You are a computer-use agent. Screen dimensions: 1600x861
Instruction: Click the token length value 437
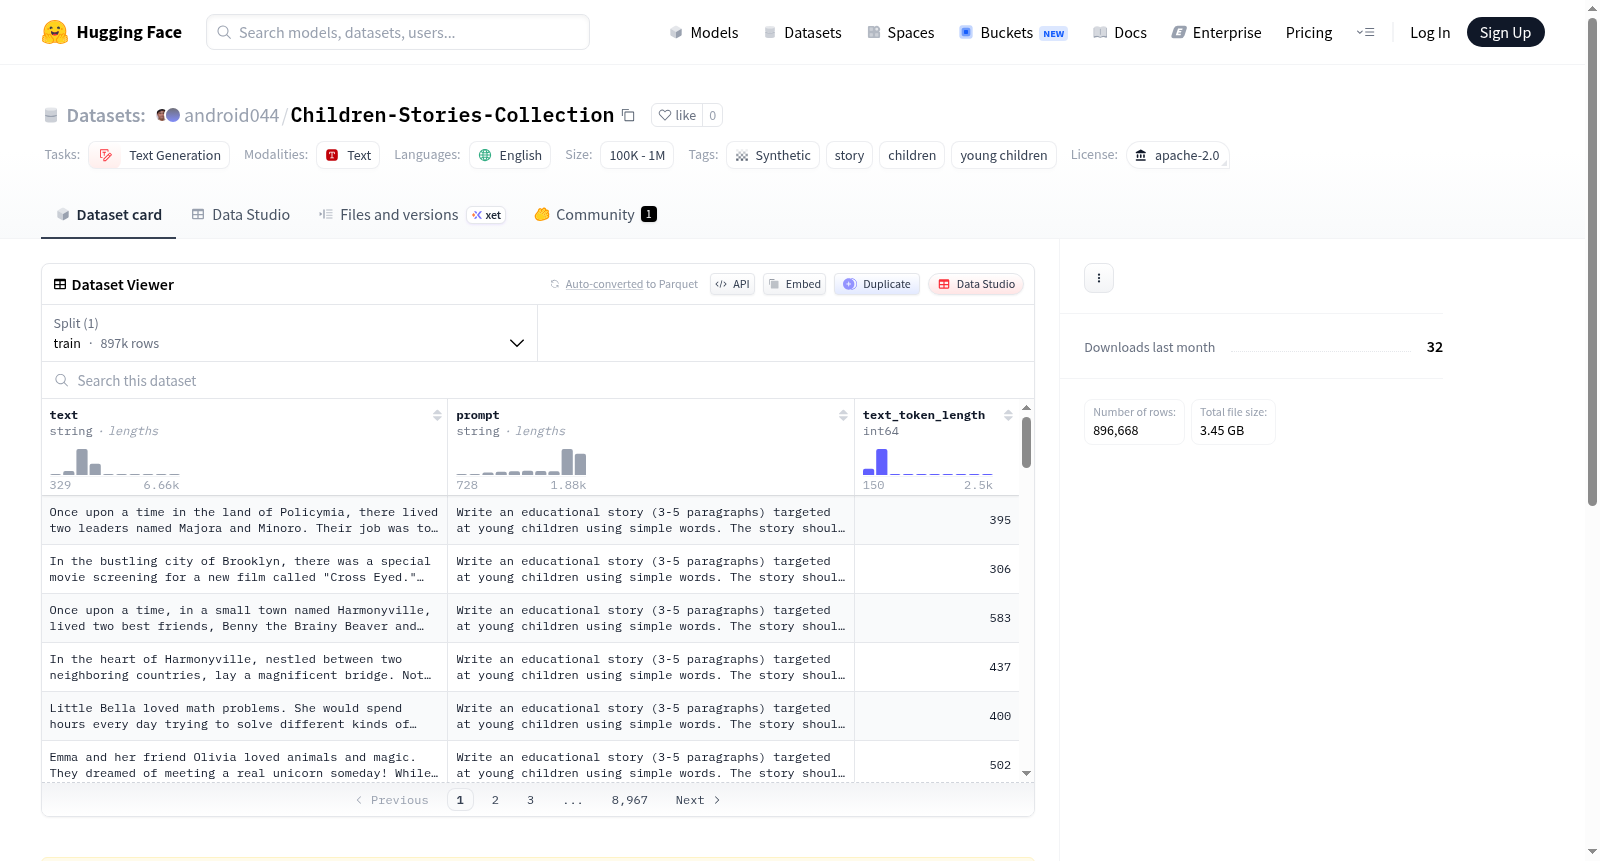[1000, 667]
